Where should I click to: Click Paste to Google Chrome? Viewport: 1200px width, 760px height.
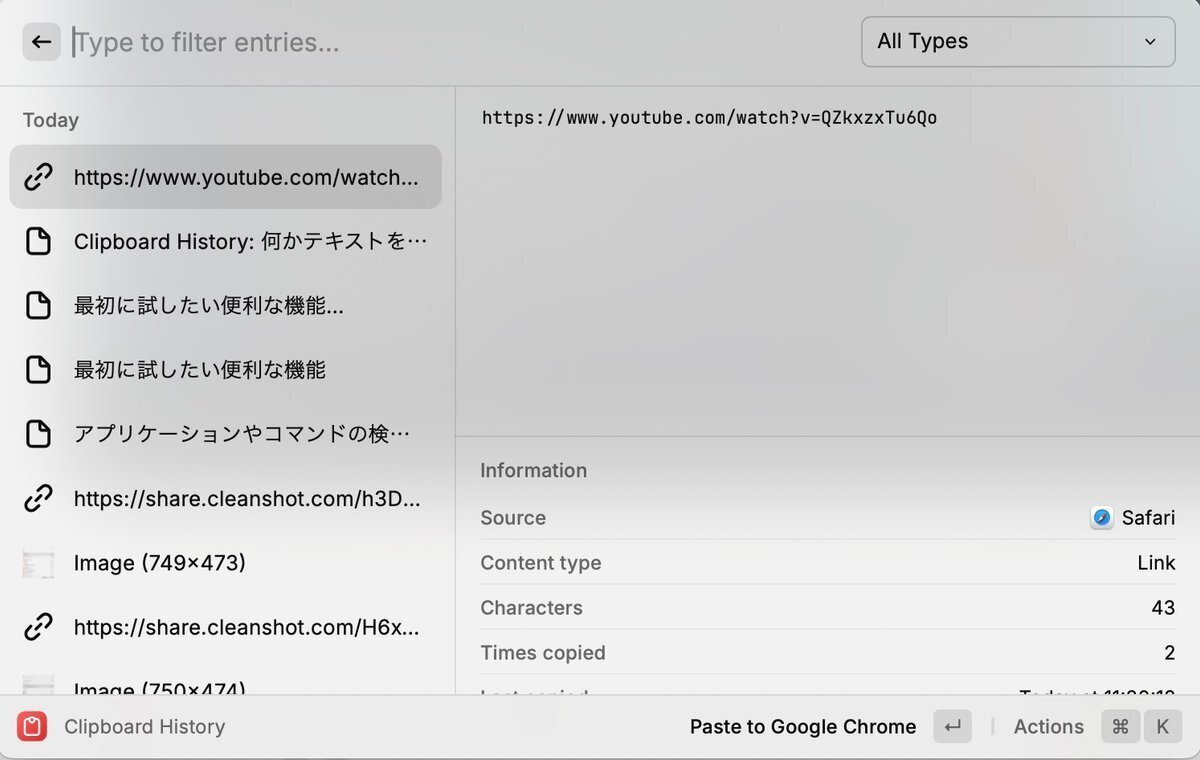click(x=802, y=727)
